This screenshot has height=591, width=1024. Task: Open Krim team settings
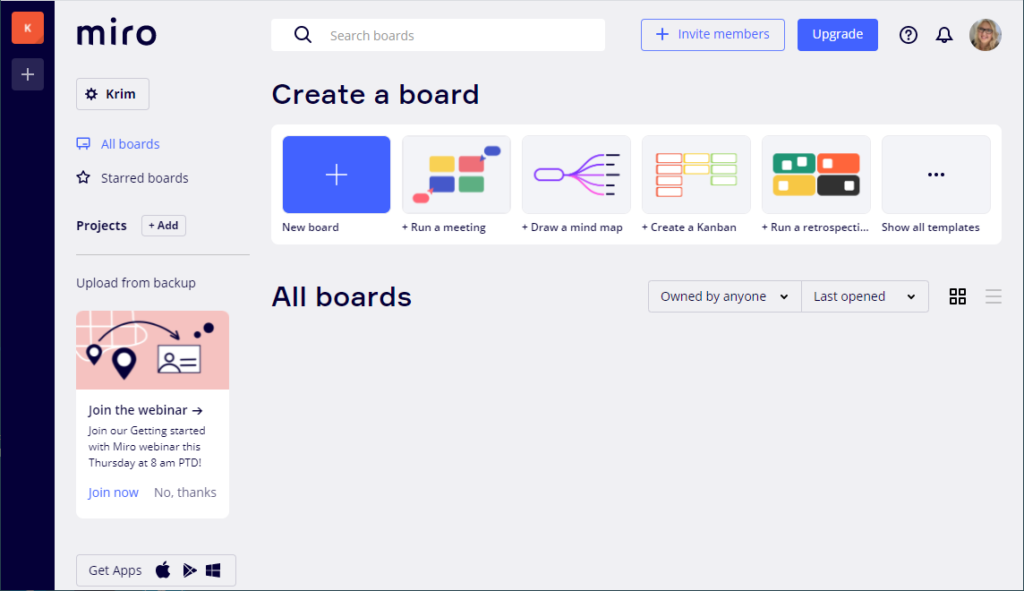pyautogui.click(x=112, y=94)
